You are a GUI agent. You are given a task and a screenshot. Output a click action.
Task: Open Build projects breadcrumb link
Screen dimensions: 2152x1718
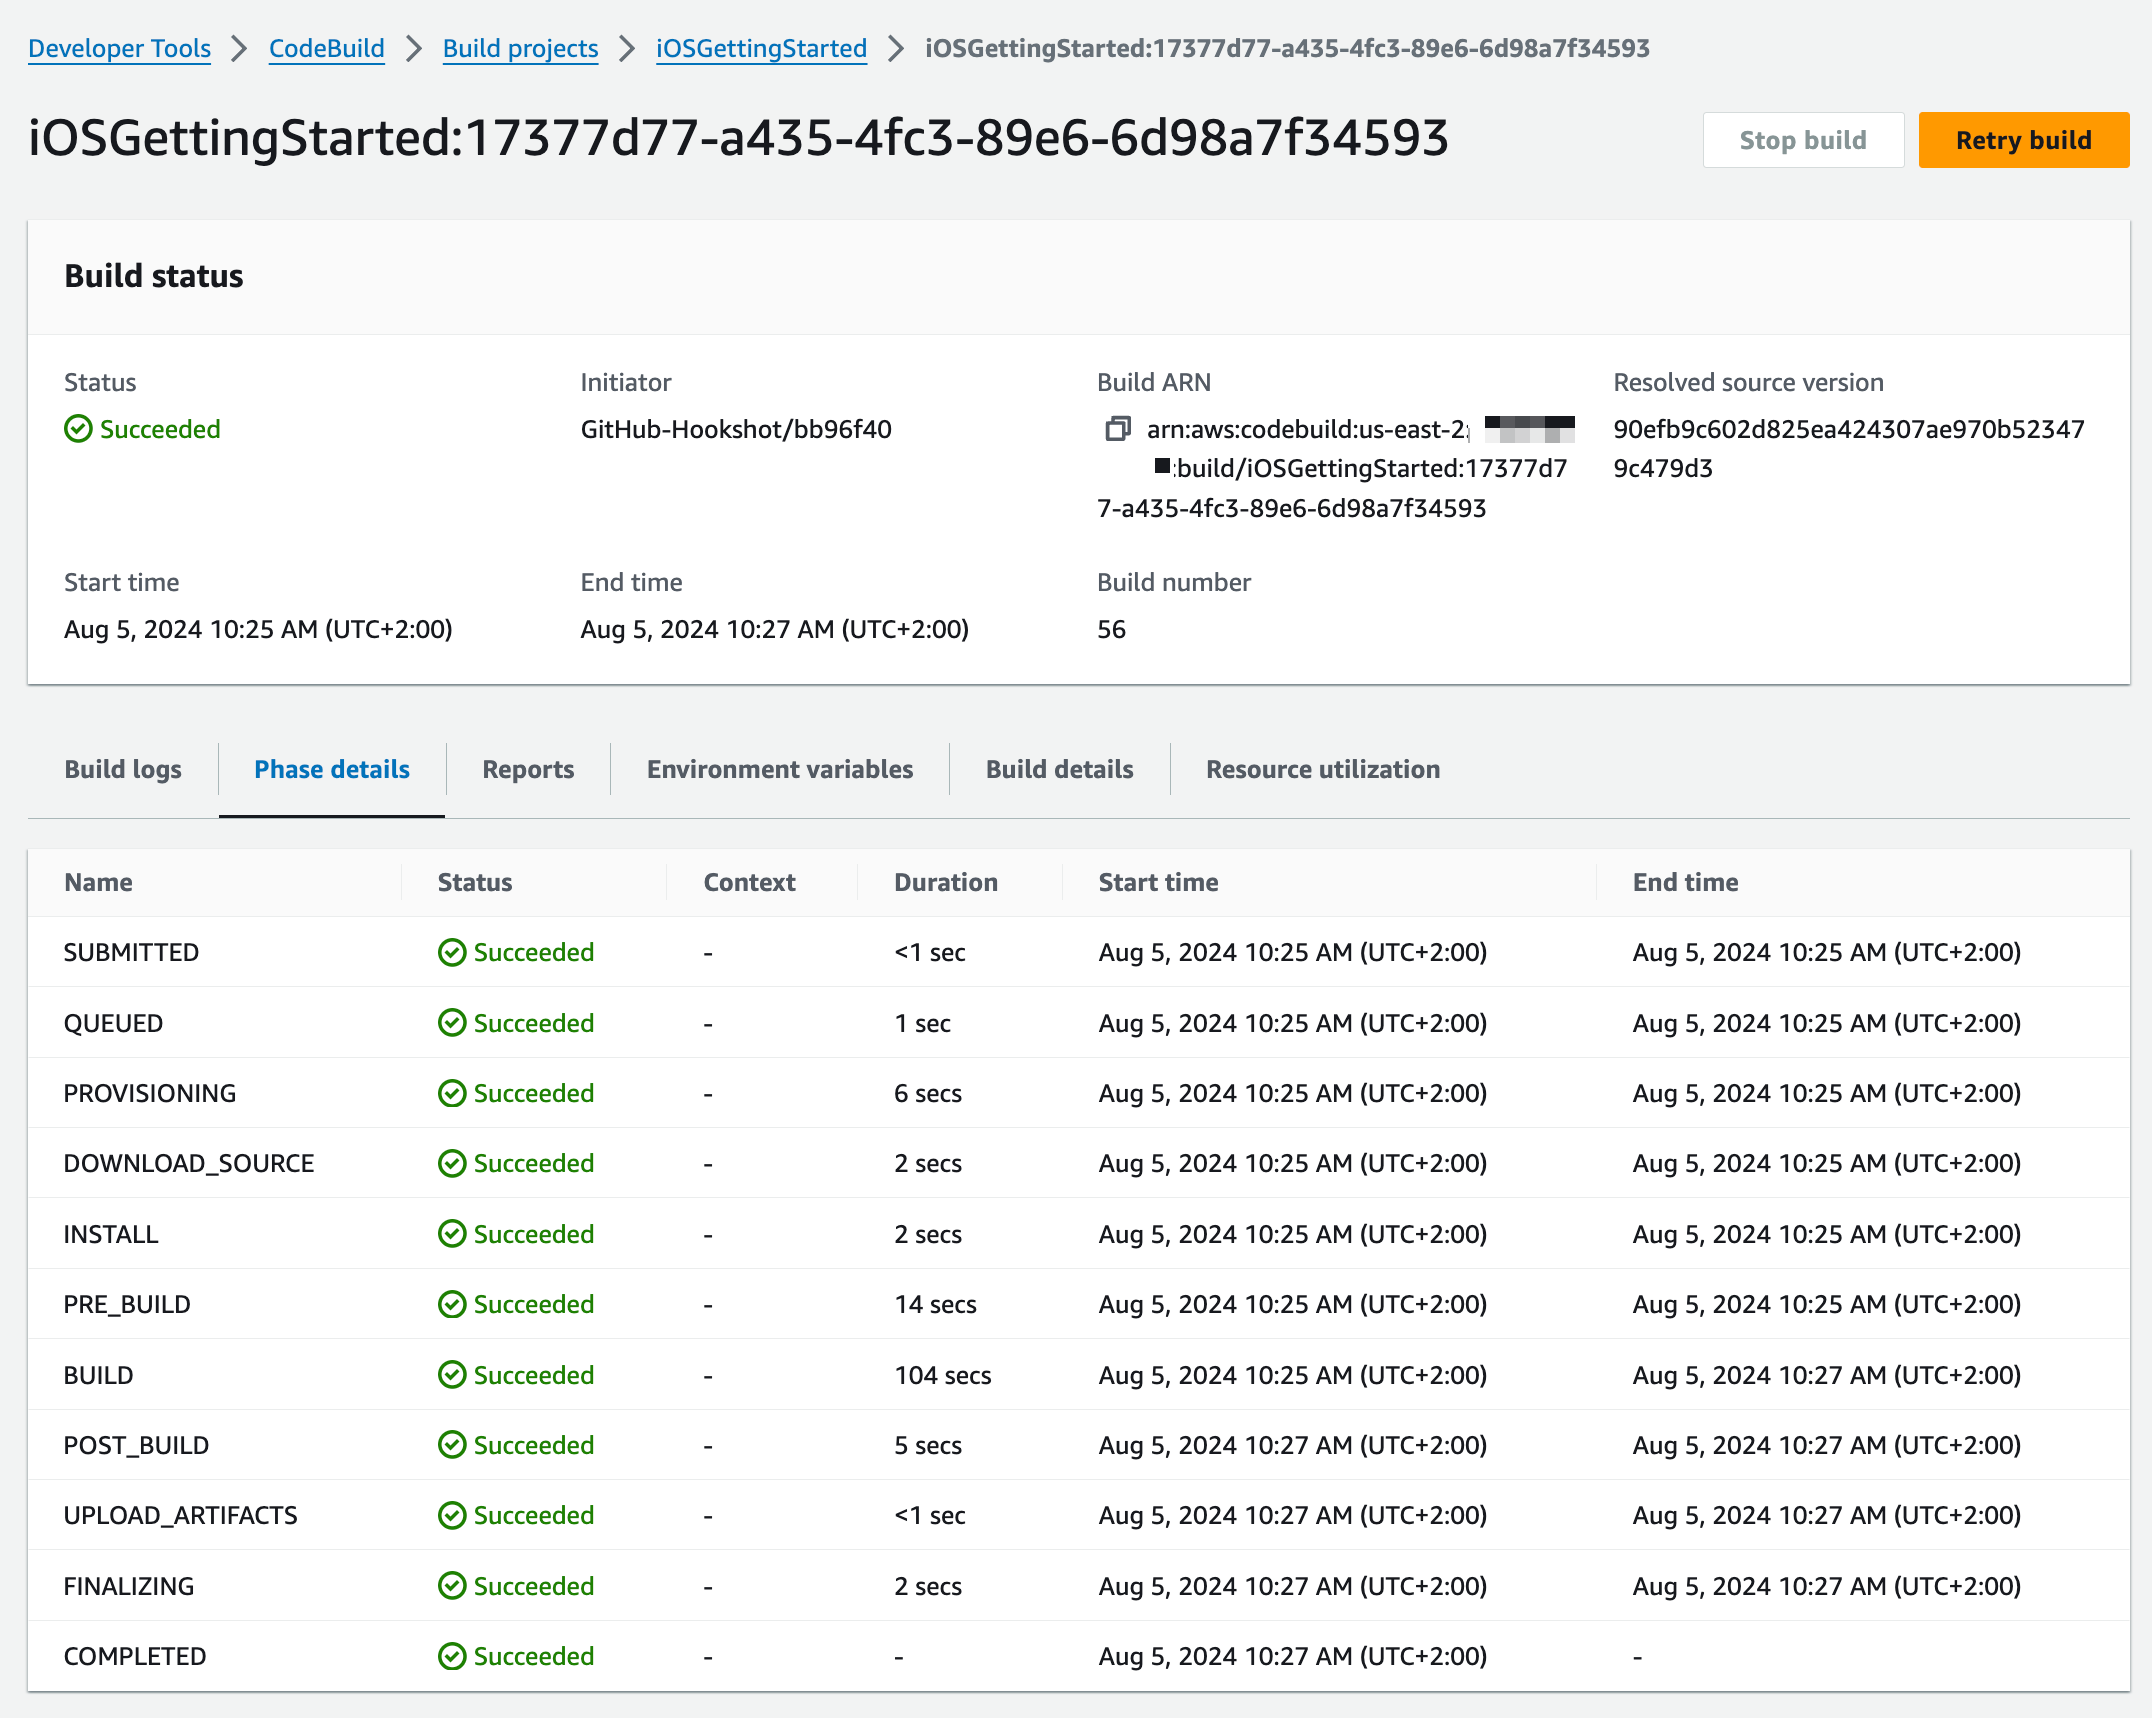coord(520,48)
